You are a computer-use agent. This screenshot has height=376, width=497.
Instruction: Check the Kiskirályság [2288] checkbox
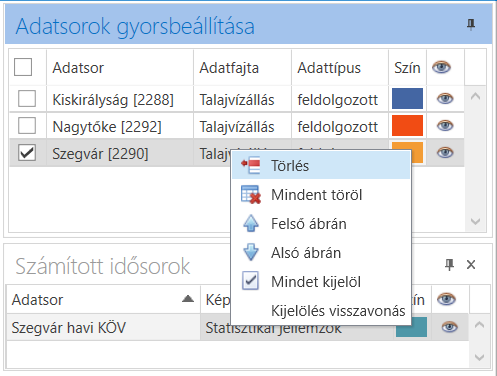click(27, 99)
